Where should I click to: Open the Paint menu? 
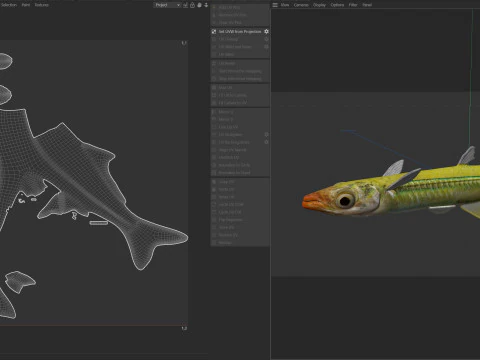coord(26,5)
